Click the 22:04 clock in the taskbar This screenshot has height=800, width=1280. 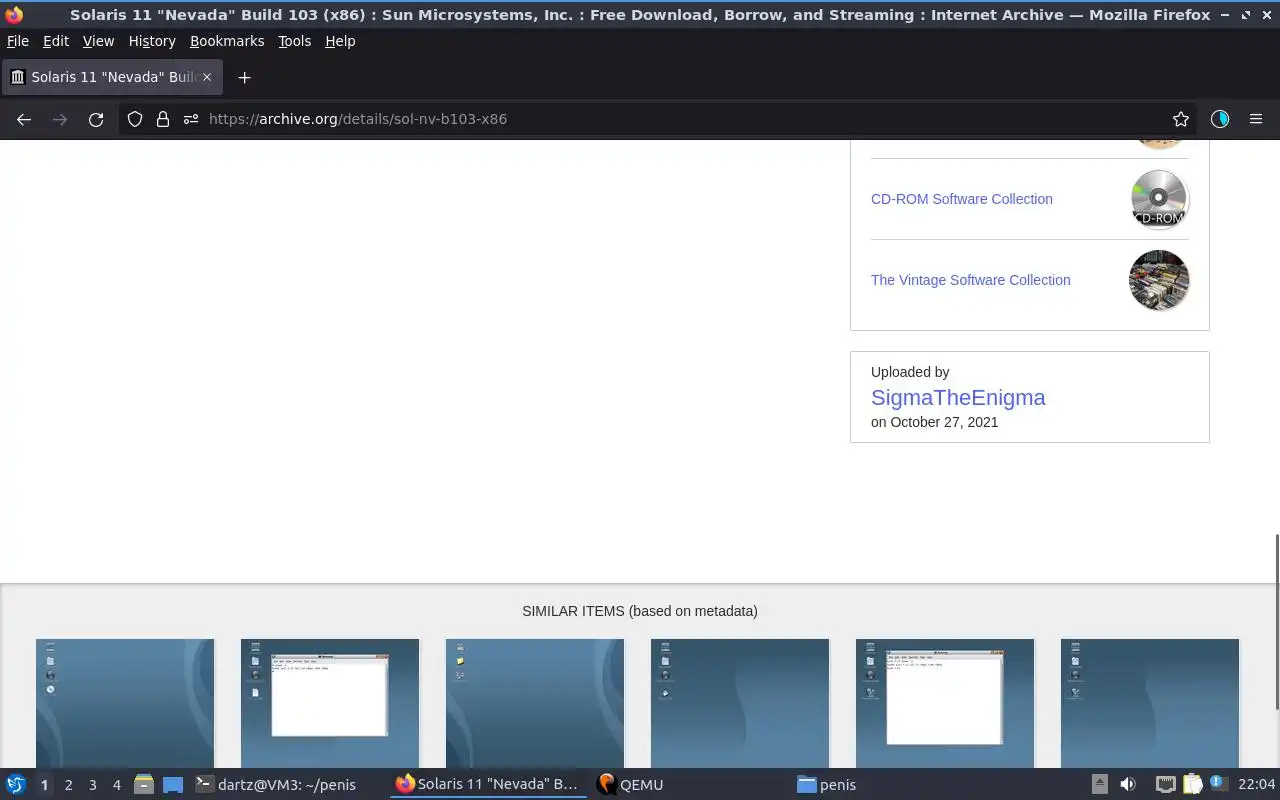point(1256,785)
